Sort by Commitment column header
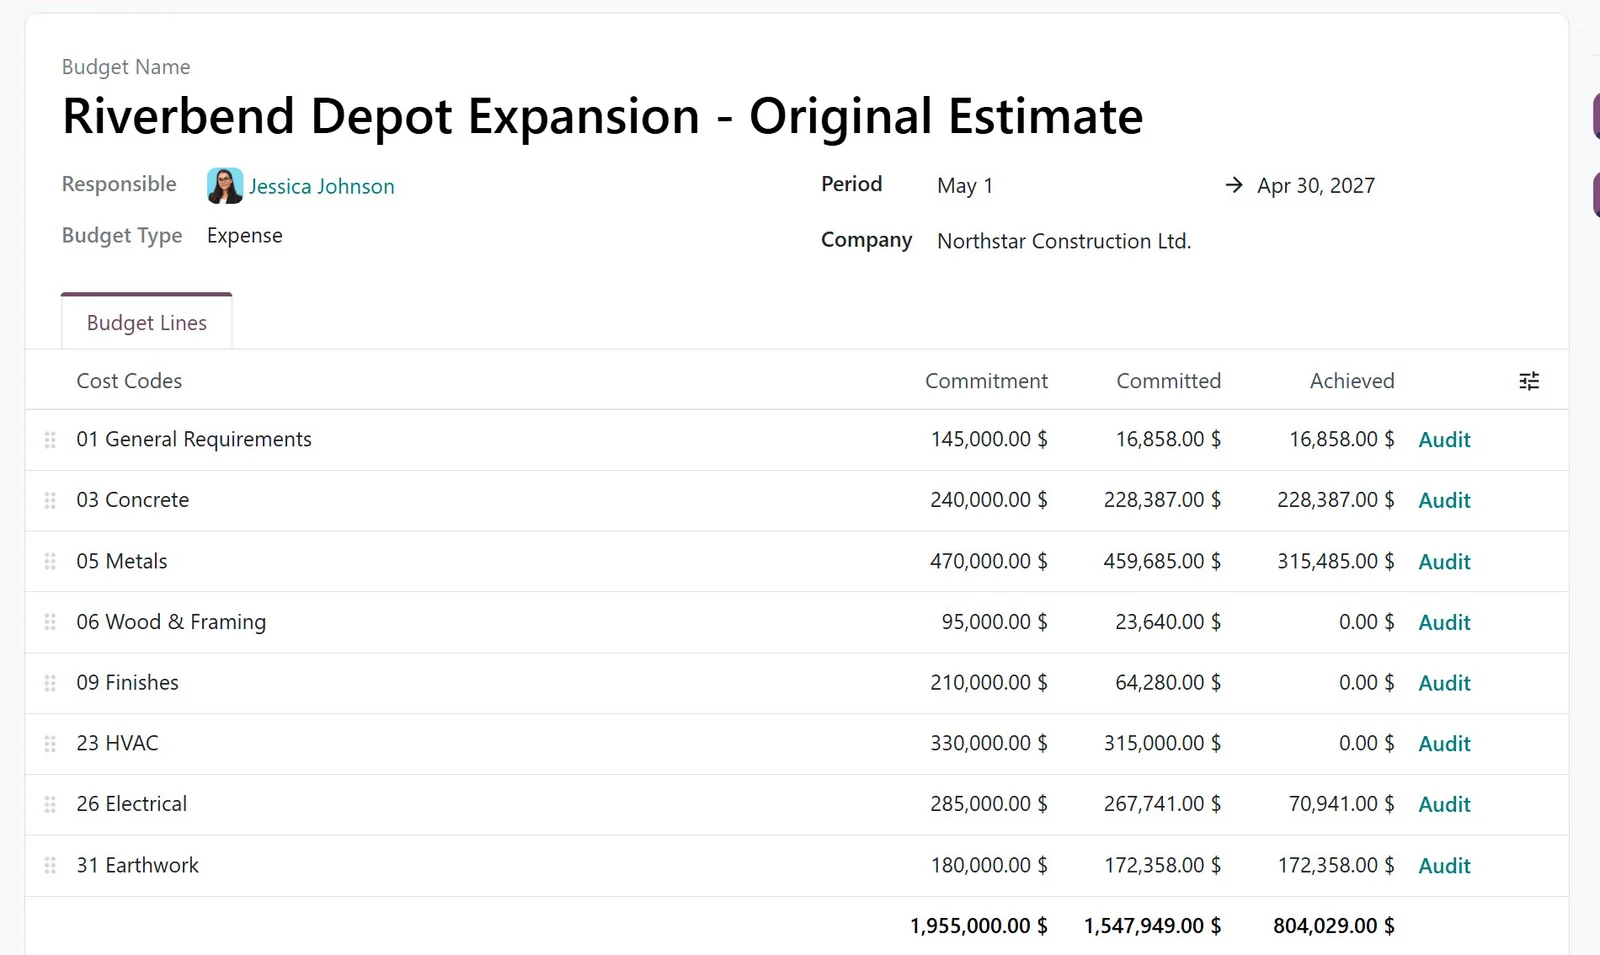This screenshot has height=955, width=1600. click(986, 381)
